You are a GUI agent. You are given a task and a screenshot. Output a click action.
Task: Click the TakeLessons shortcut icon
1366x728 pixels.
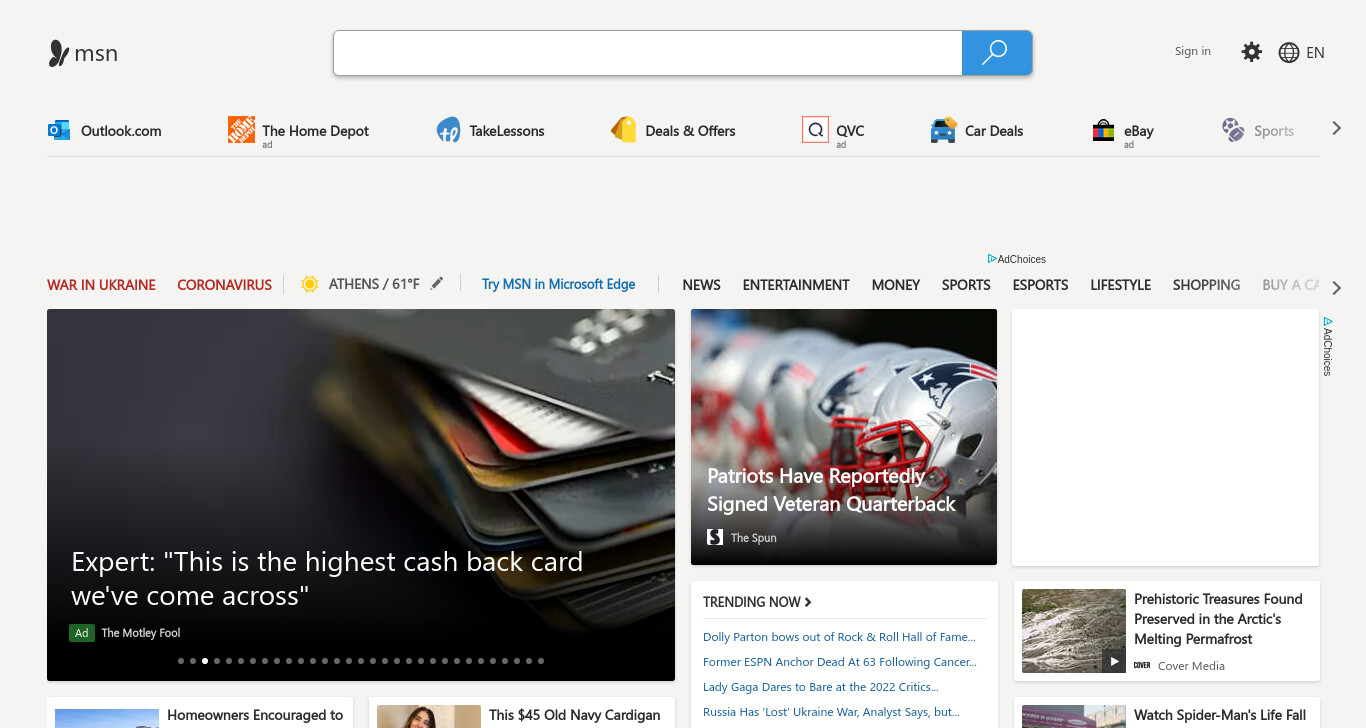pyautogui.click(x=448, y=130)
